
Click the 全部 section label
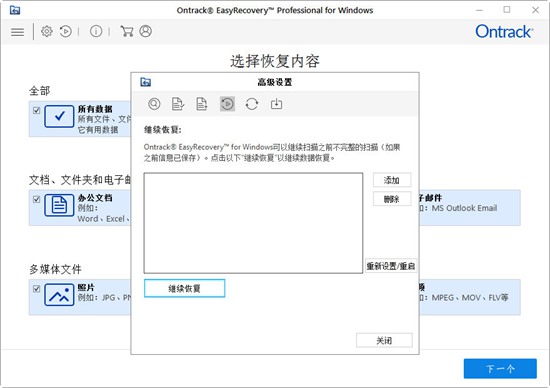(39, 91)
